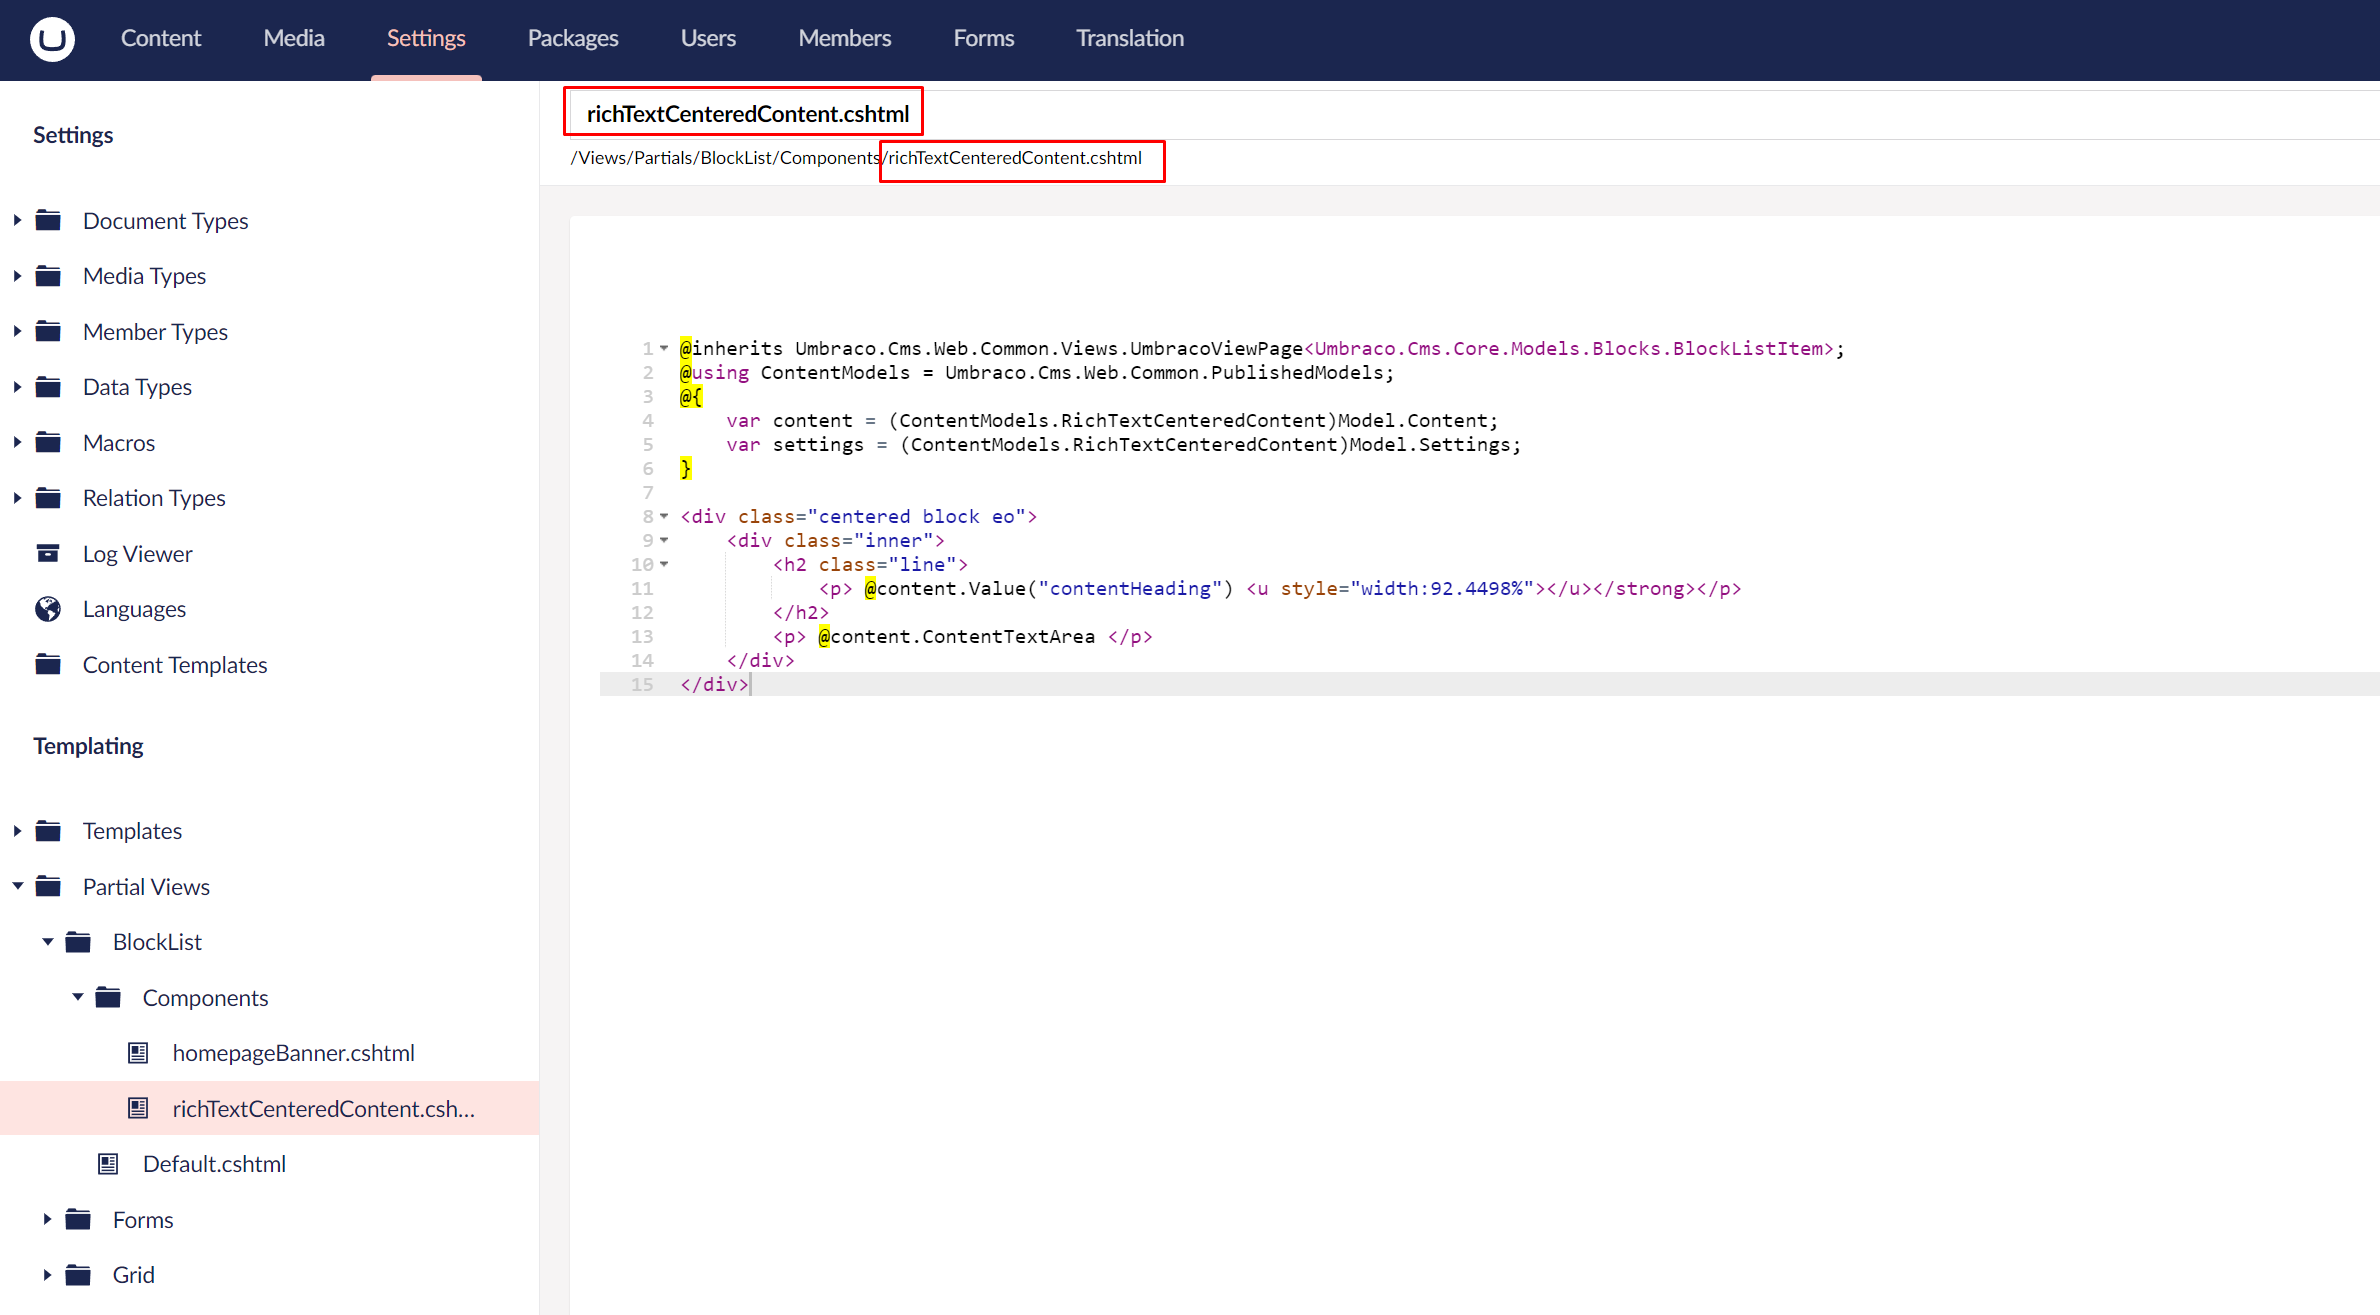Collapse the BlockList folder
This screenshot has height=1315, width=2380.
click(x=47, y=942)
